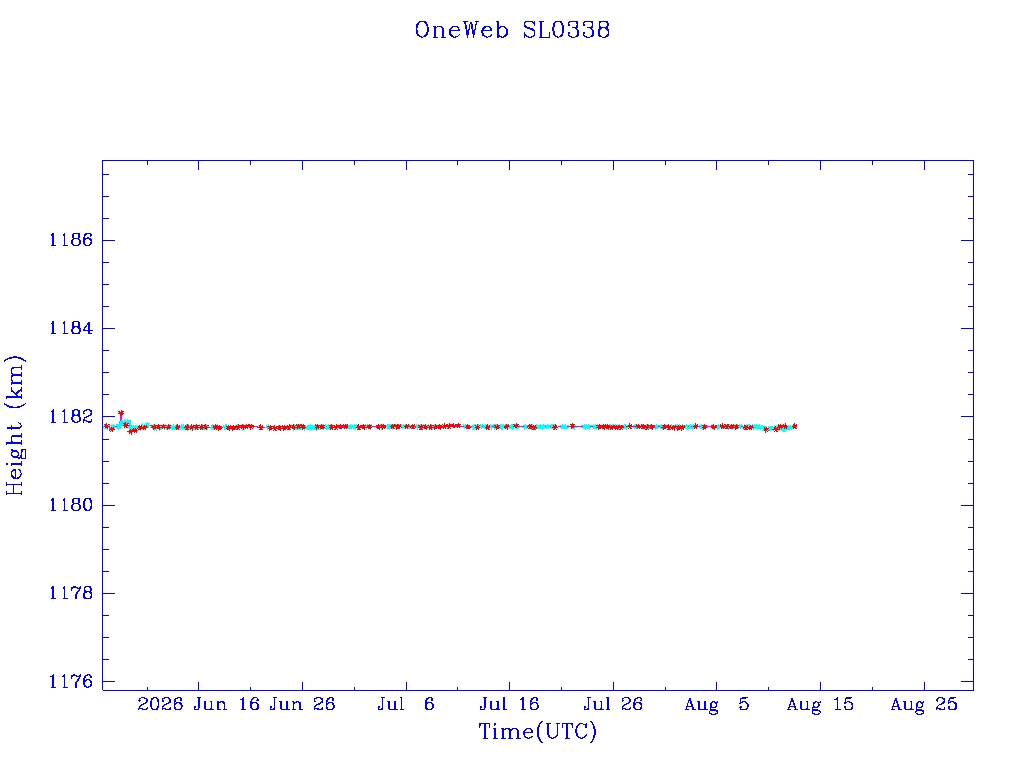Click the Height (km) axis title
The height and width of the screenshot is (768, 1024).
click(x=15, y=425)
